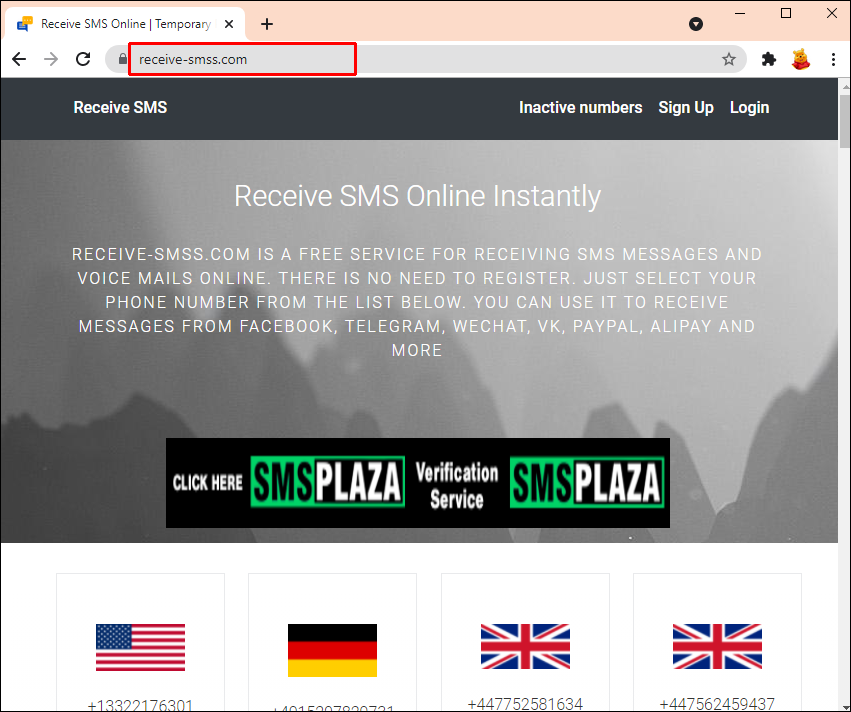Viewport: 851px width, 712px height.
Task: Maximize the browser window
Action: click(x=785, y=13)
